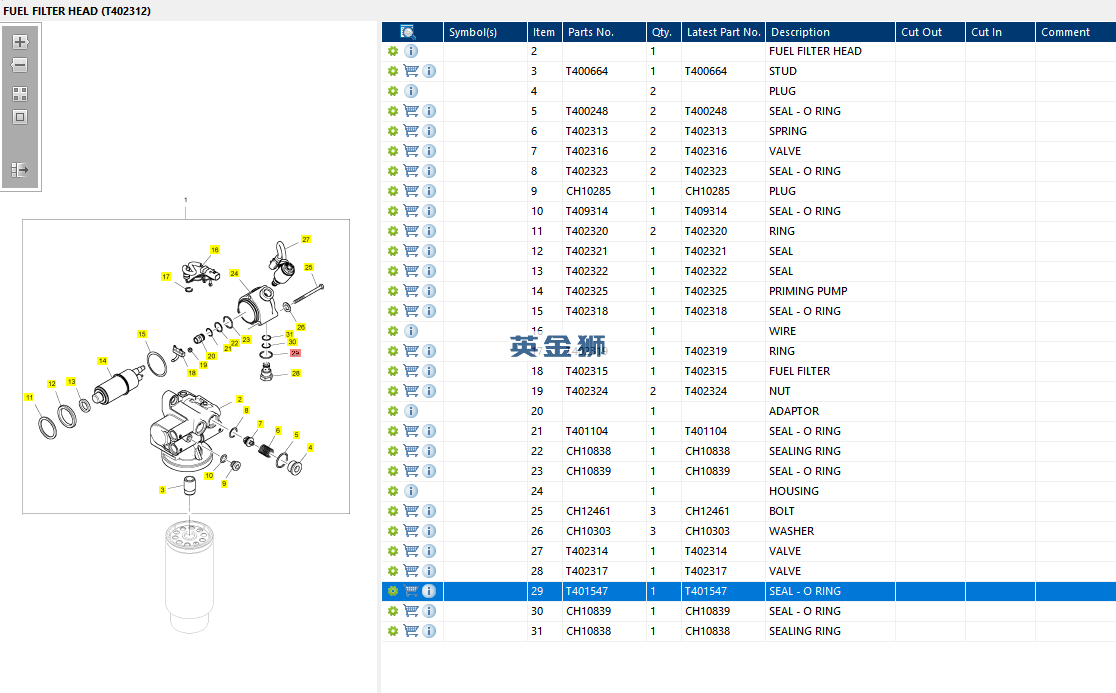Screen dimensions: 1116x693
Task: Open info for PRIMING PUMP row
Action: (x=429, y=291)
